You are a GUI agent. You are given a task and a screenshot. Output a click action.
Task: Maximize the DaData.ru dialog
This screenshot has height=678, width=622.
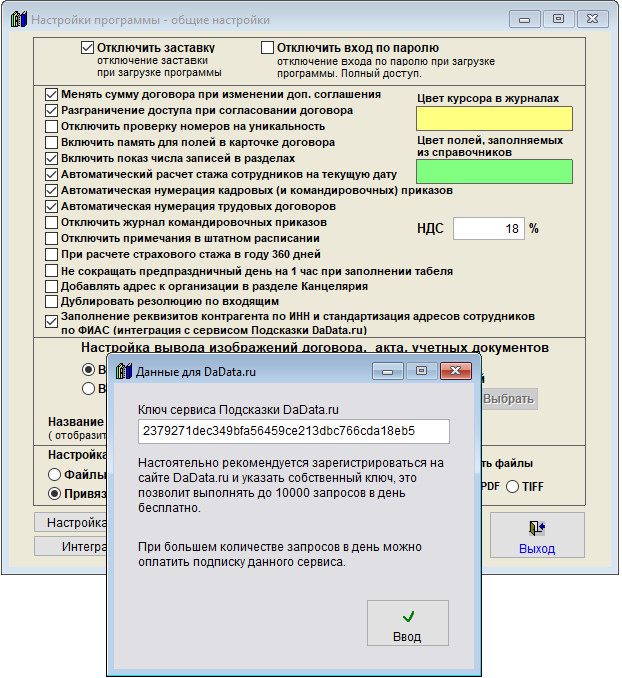(x=421, y=371)
